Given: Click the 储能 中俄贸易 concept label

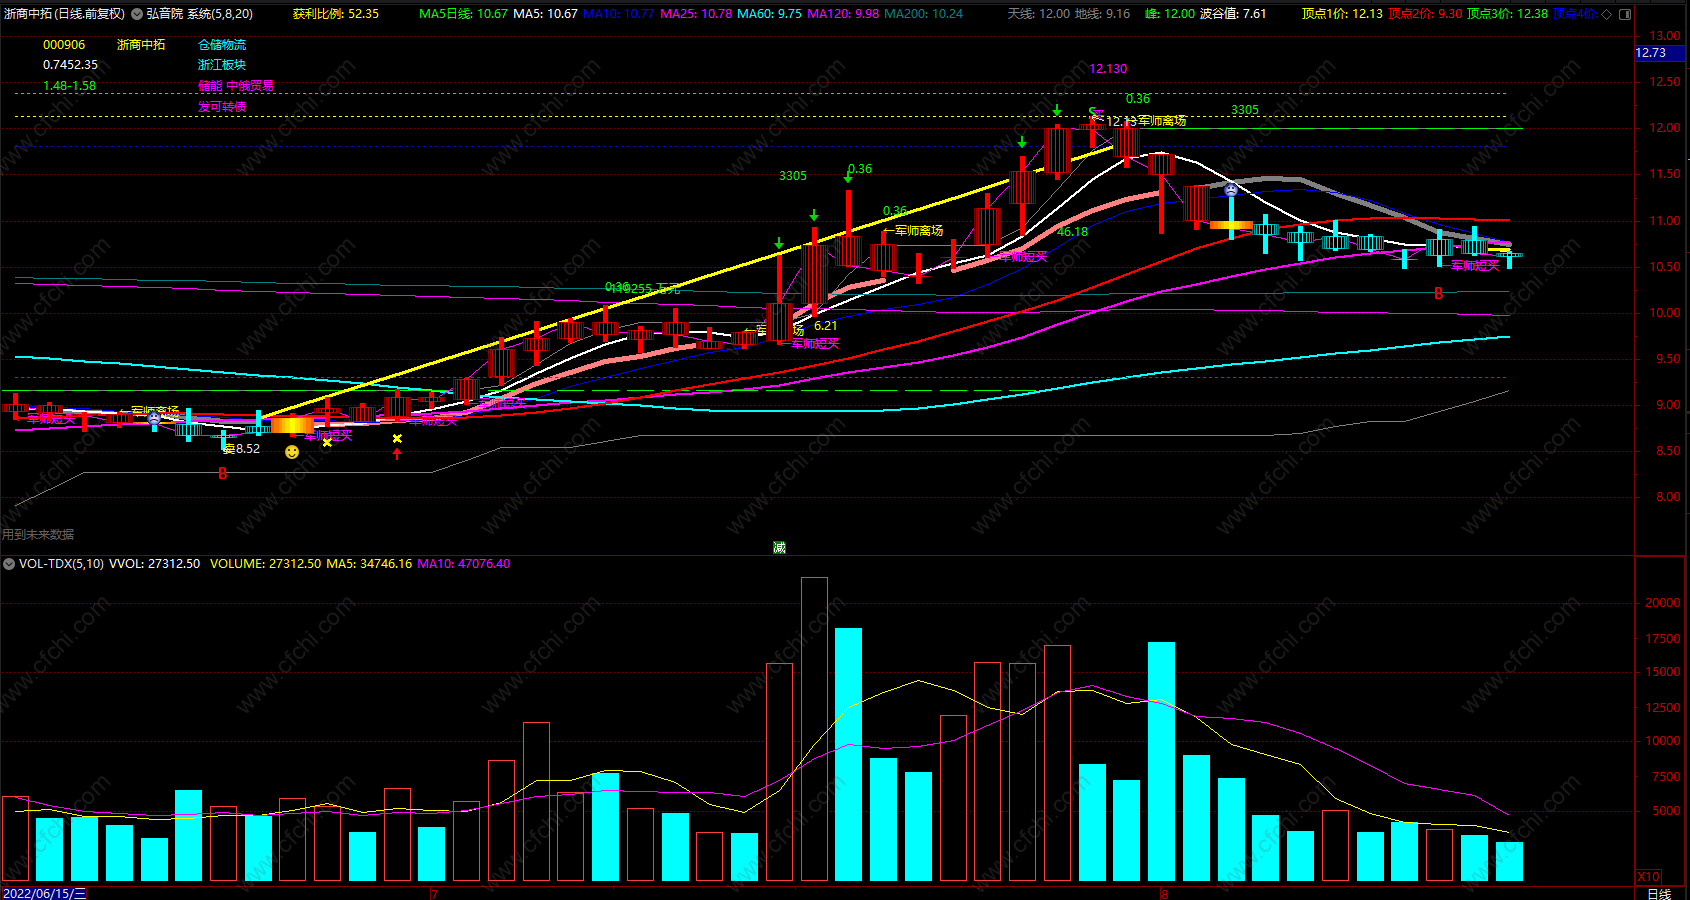Looking at the screenshot, I should coord(236,86).
